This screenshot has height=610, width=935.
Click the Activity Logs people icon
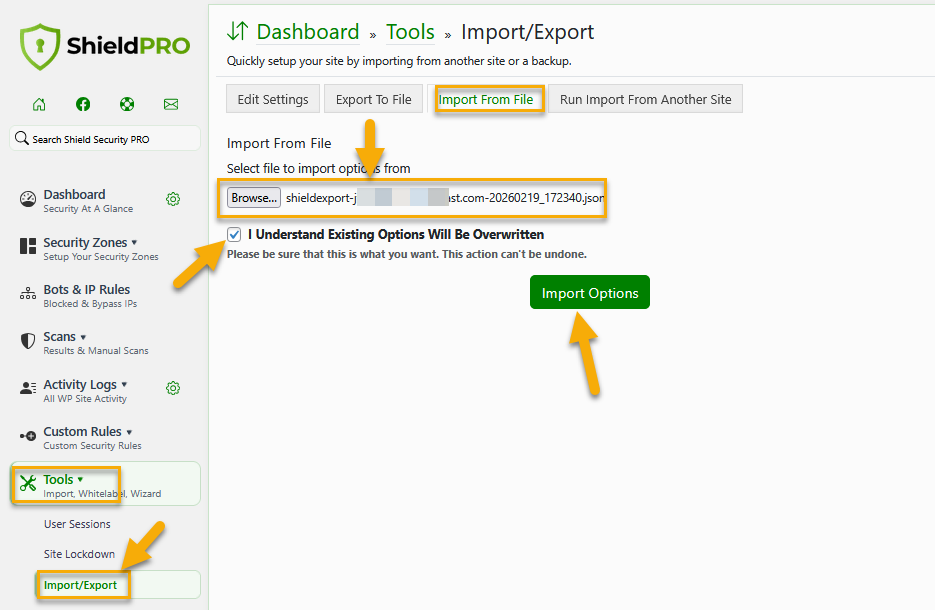[28, 388]
